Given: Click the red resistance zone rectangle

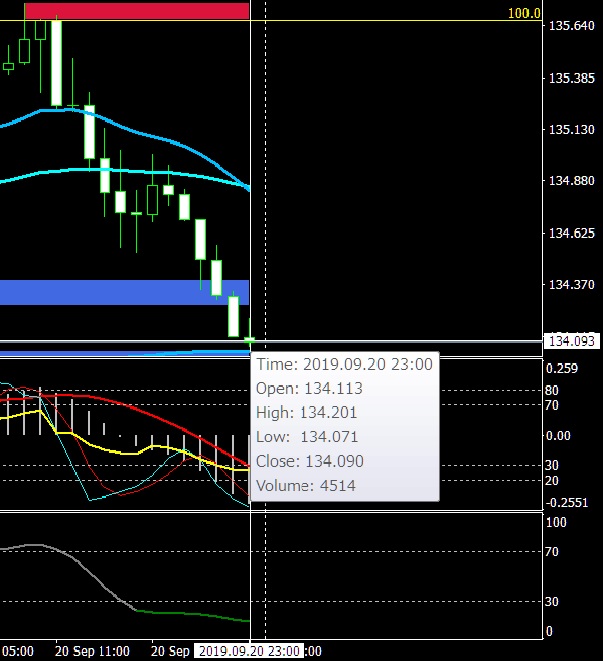Looking at the screenshot, I should point(136,11).
